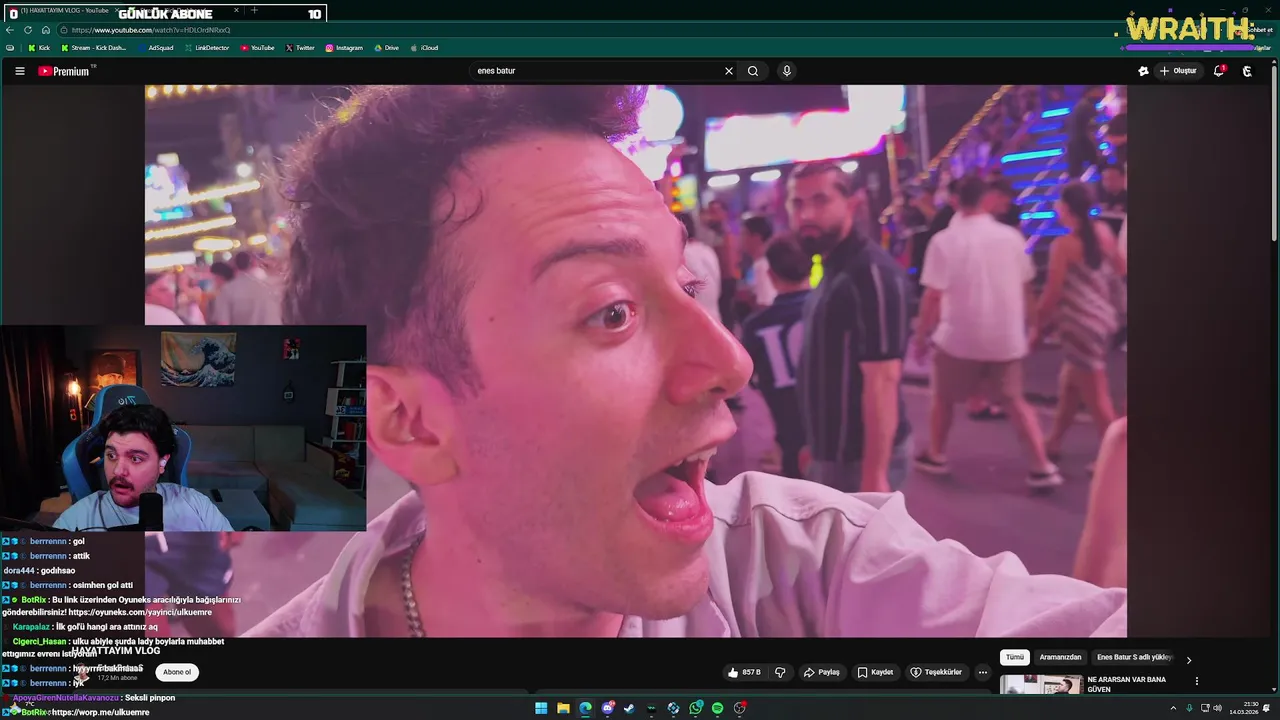Select the Tümü filter chip
The height and width of the screenshot is (720, 1280).
pyautogui.click(x=1015, y=657)
